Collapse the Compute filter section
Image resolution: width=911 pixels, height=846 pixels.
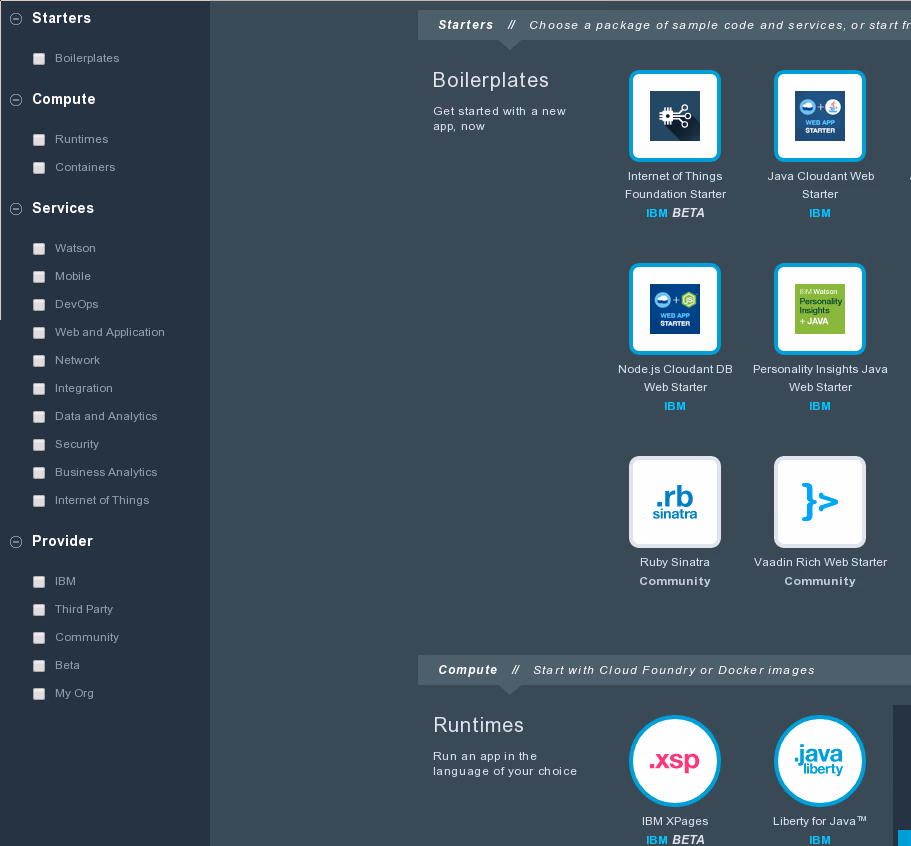15,100
